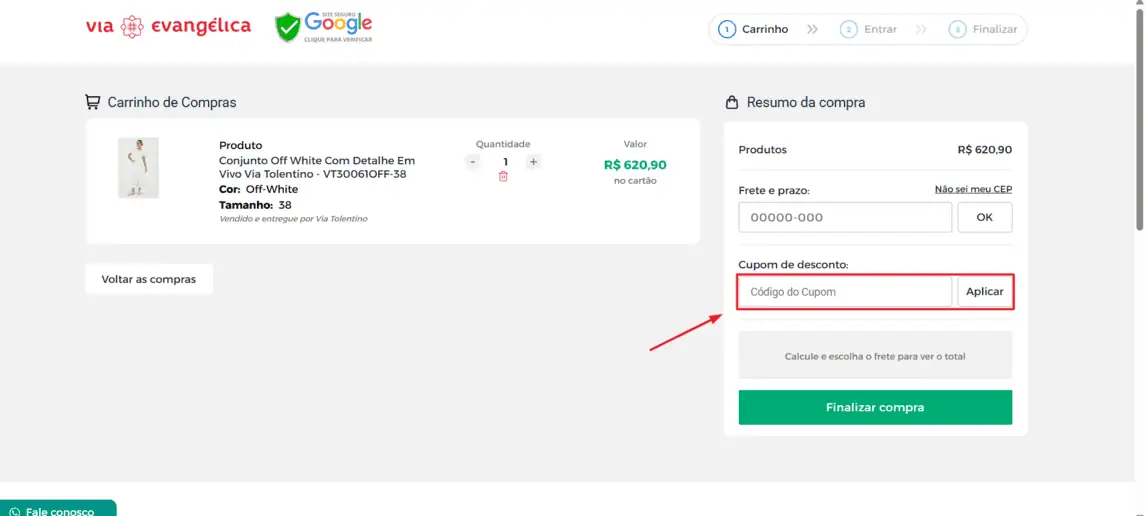This screenshot has height=516, width=1145.
Task: Open the Não sei meu CEP link
Action: pos(973,189)
